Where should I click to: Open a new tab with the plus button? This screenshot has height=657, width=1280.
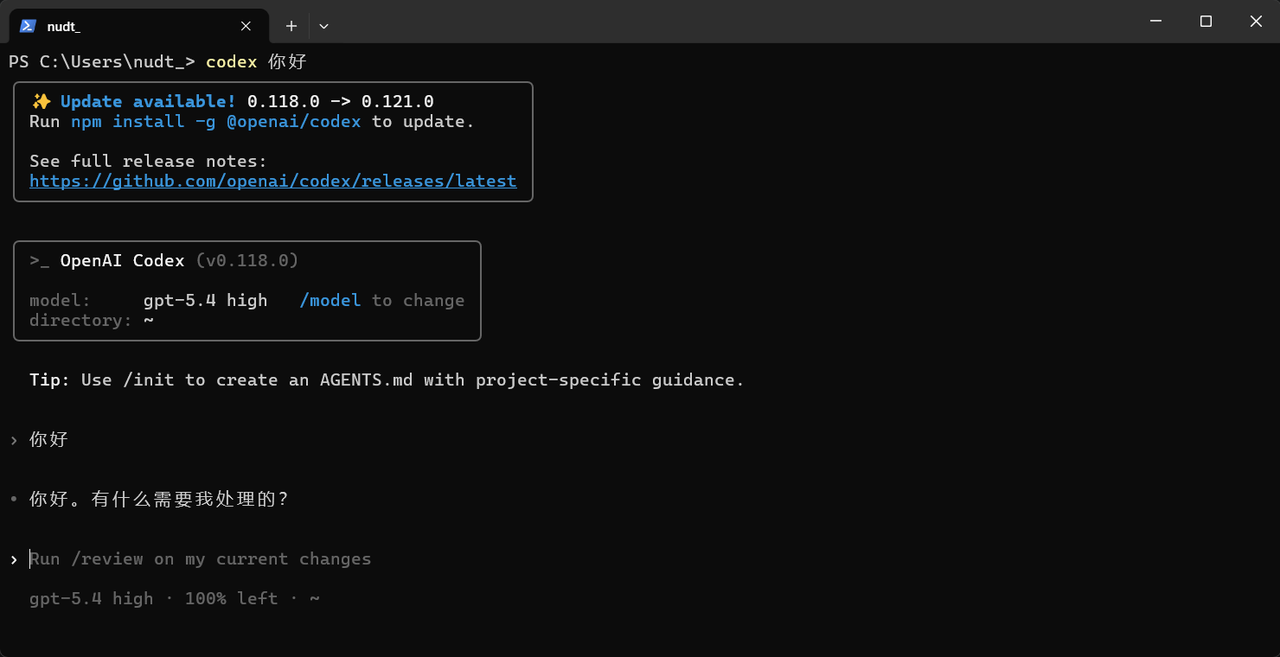pyautogui.click(x=291, y=26)
